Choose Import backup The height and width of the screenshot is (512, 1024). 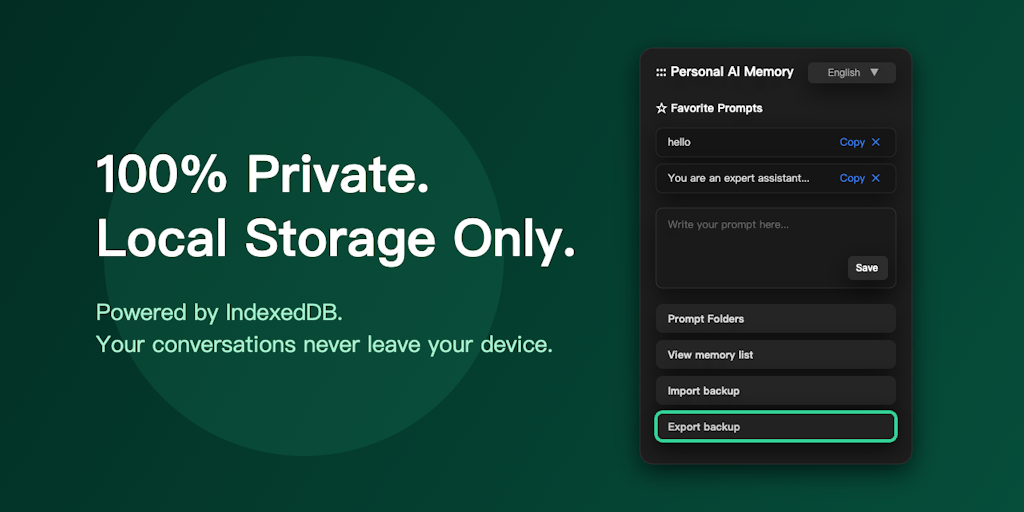click(x=775, y=391)
